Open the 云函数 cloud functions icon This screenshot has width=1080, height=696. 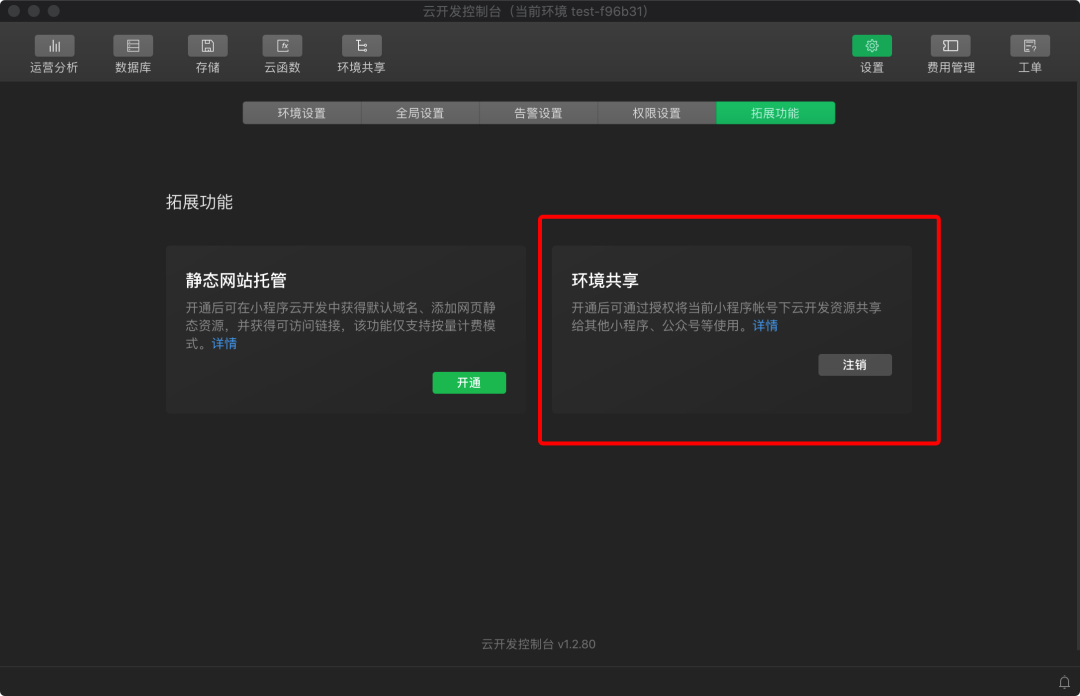click(282, 46)
